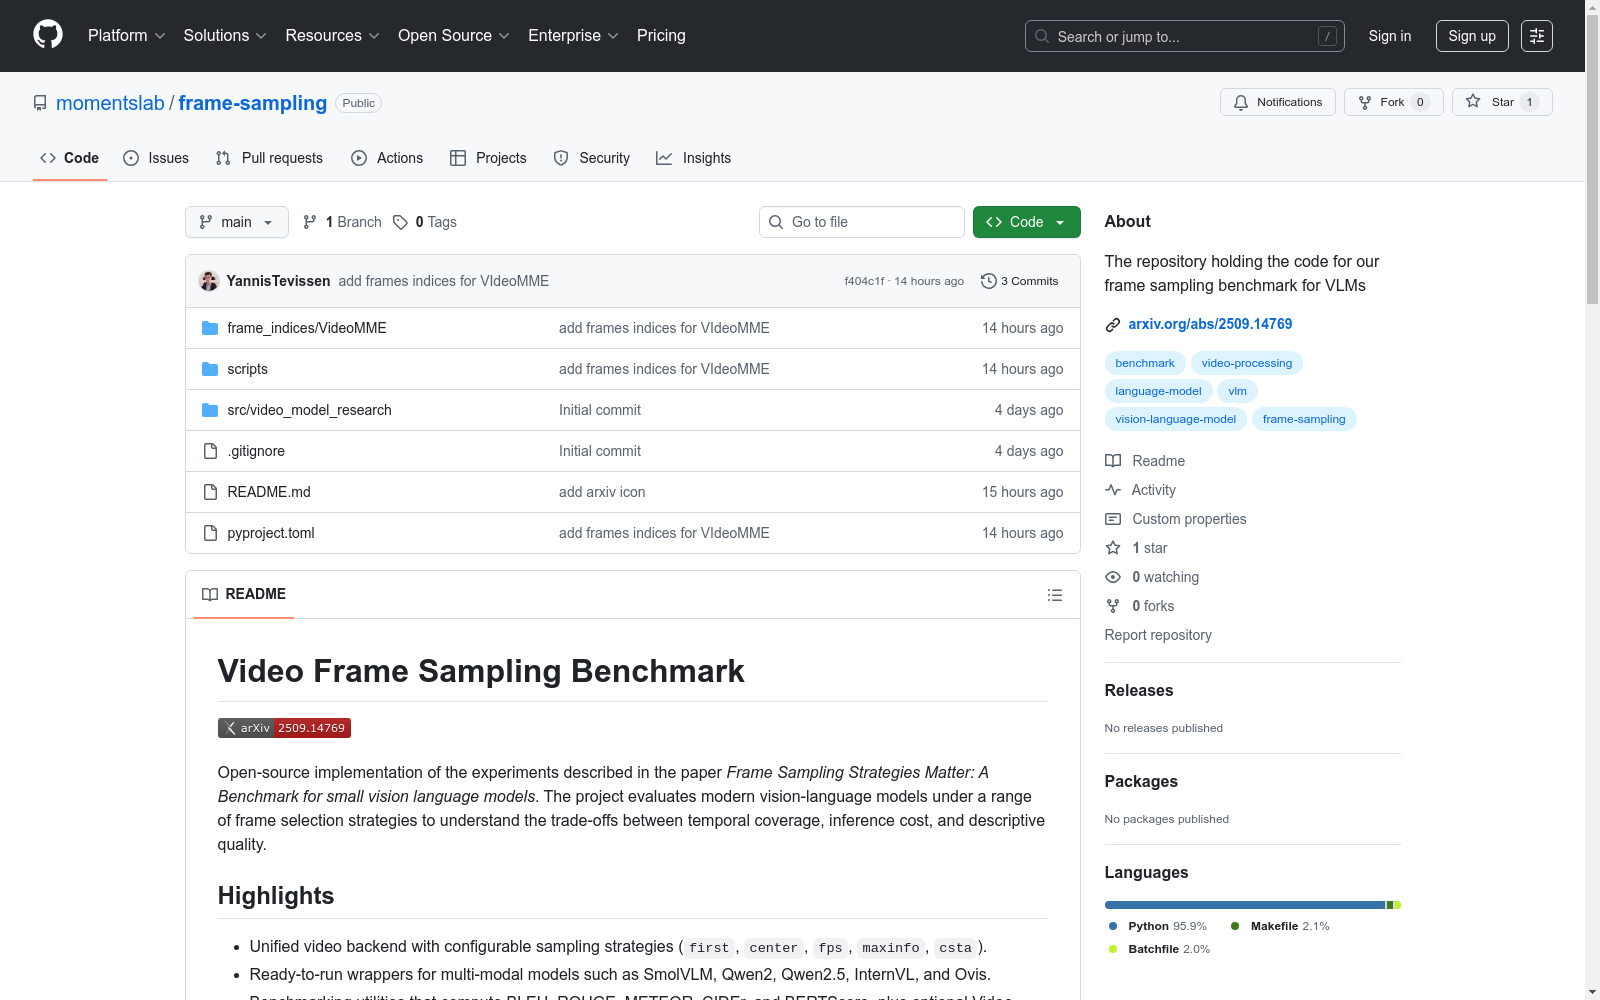
Task: Click the Batchfile language yellow dot
Action: click(1113, 949)
